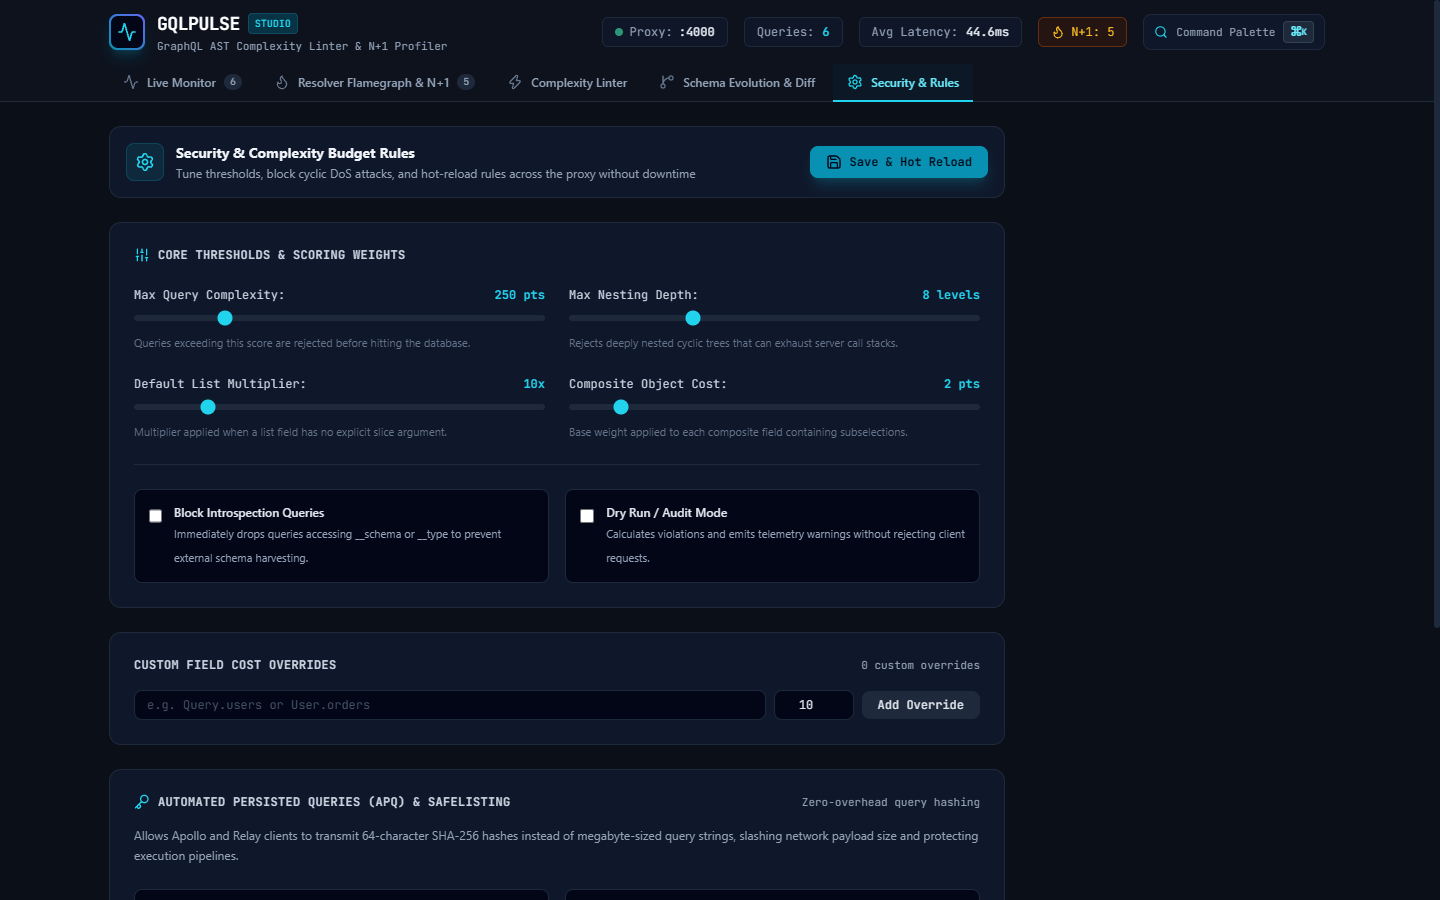The height and width of the screenshot is (900, 1440).
Task: Click the Add Override button
Action: tap(921, 705)
